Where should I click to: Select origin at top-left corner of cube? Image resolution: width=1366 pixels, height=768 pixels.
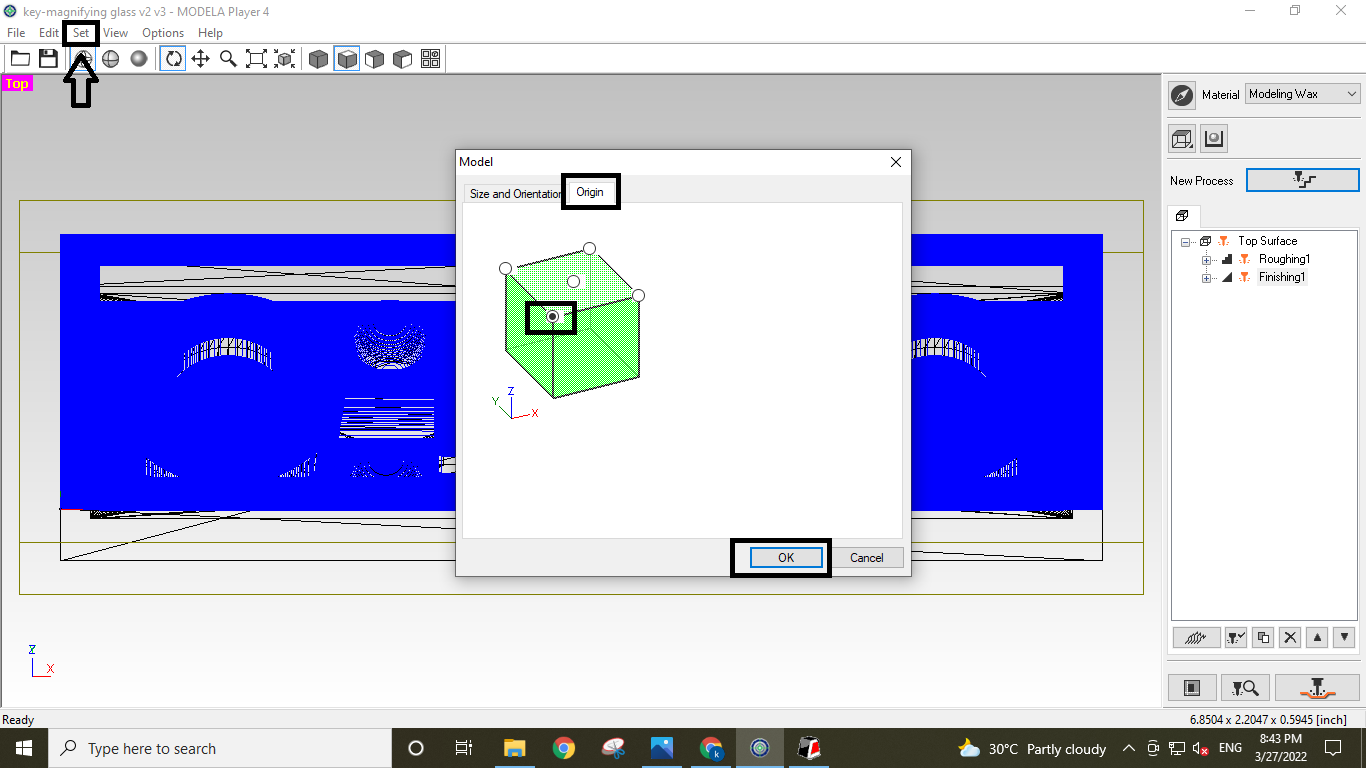(505, 268)
